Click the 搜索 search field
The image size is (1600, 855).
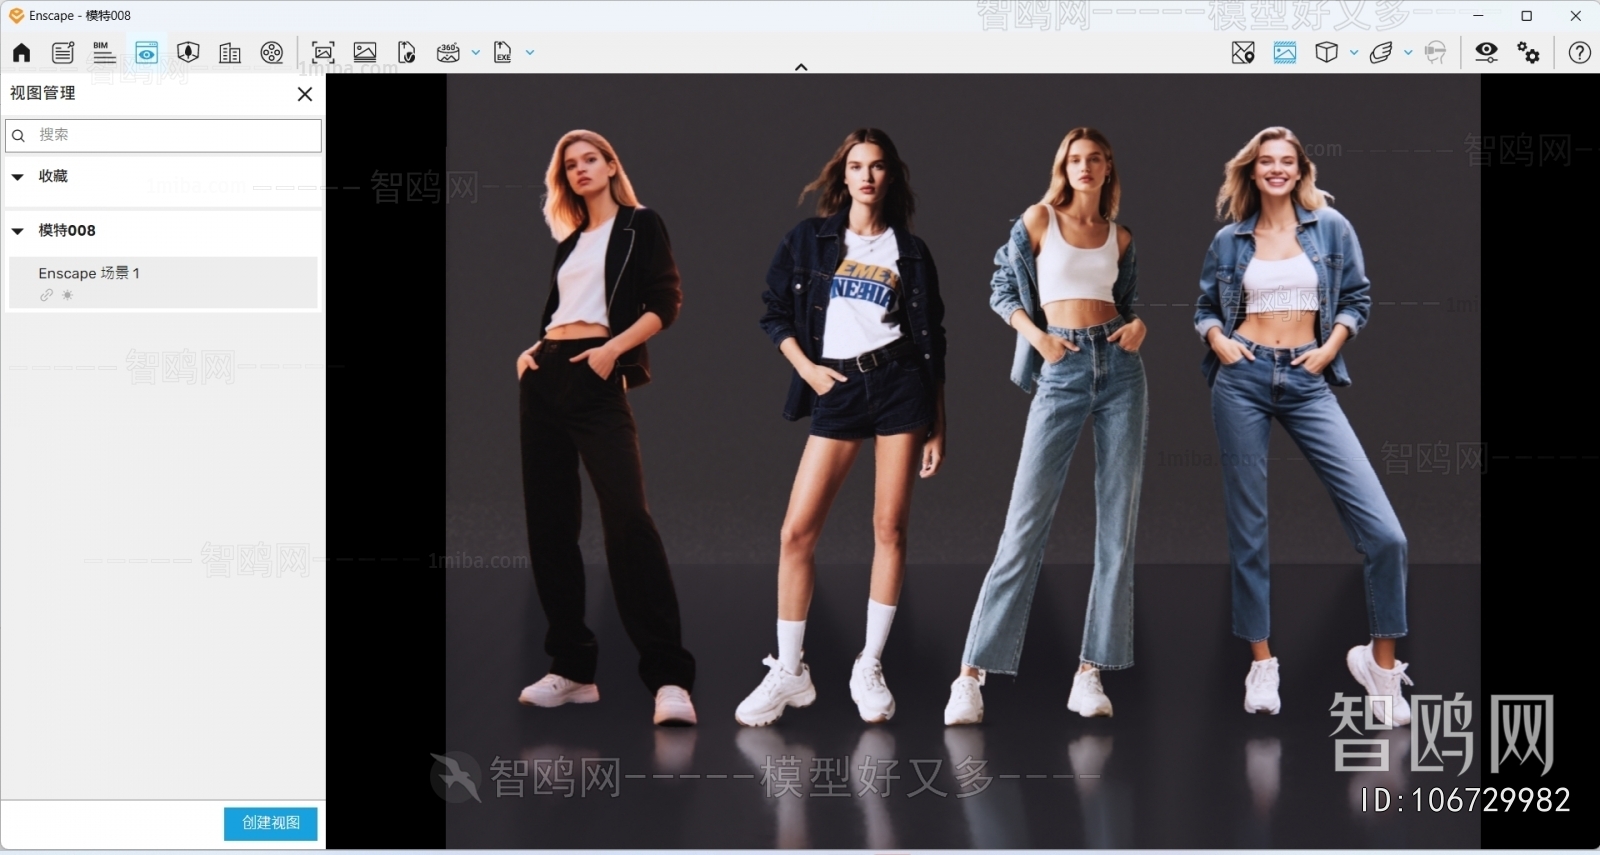pyautogui.click(x=170, y=135)
